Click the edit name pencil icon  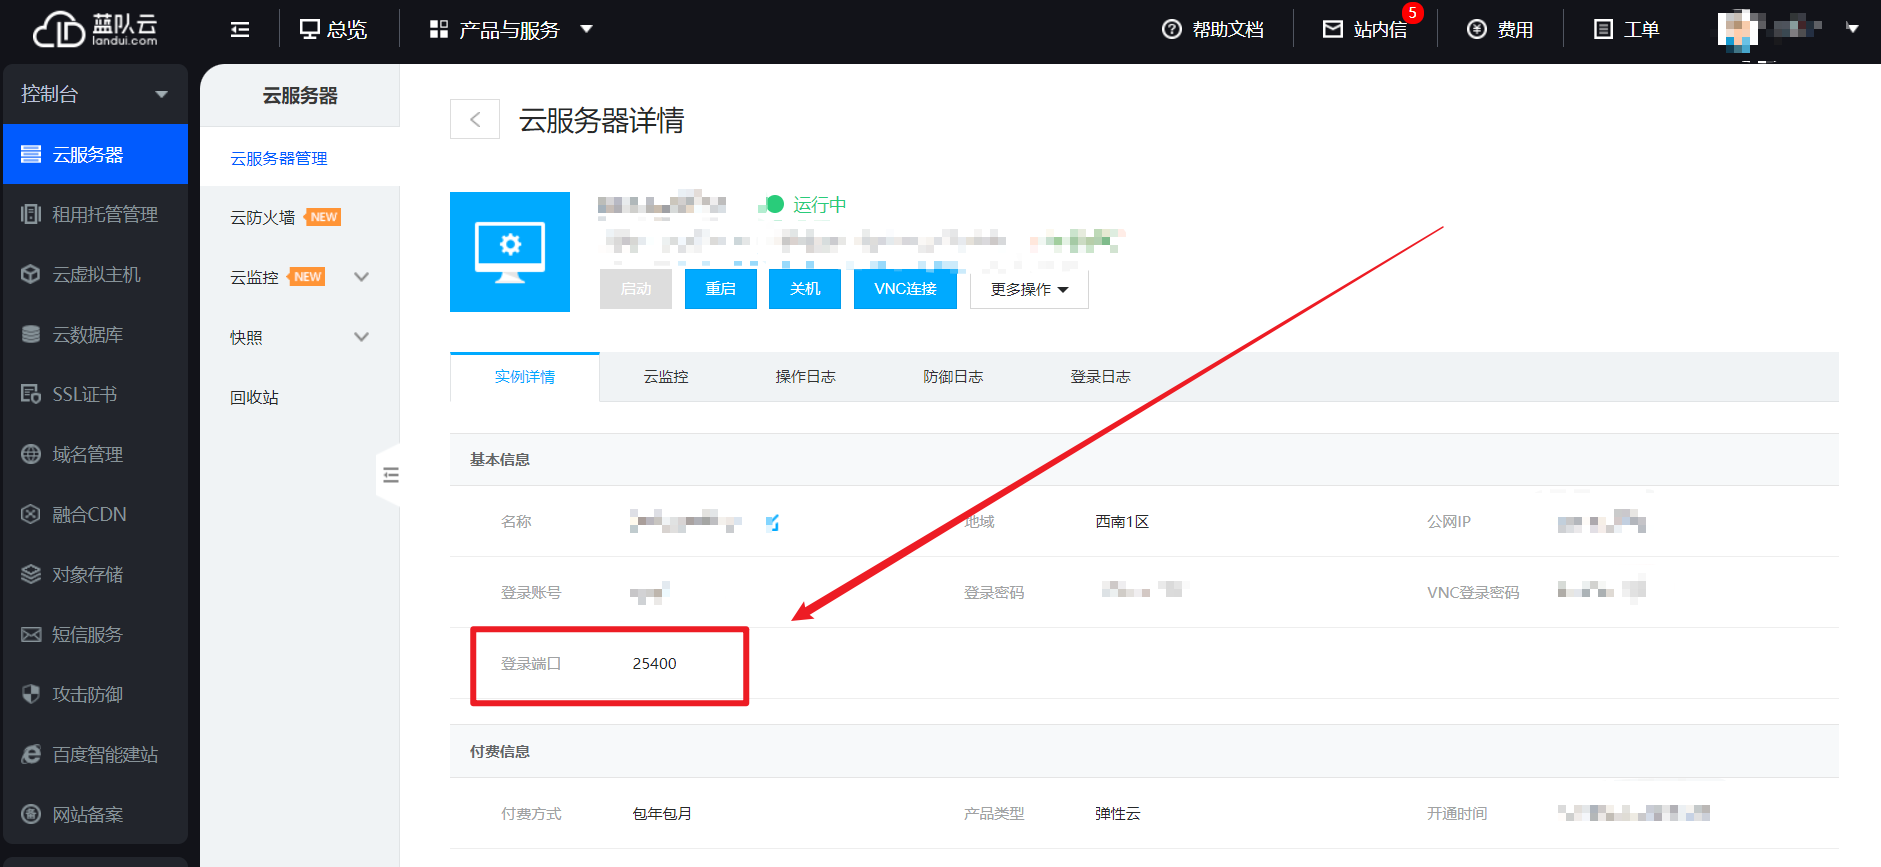772,522
